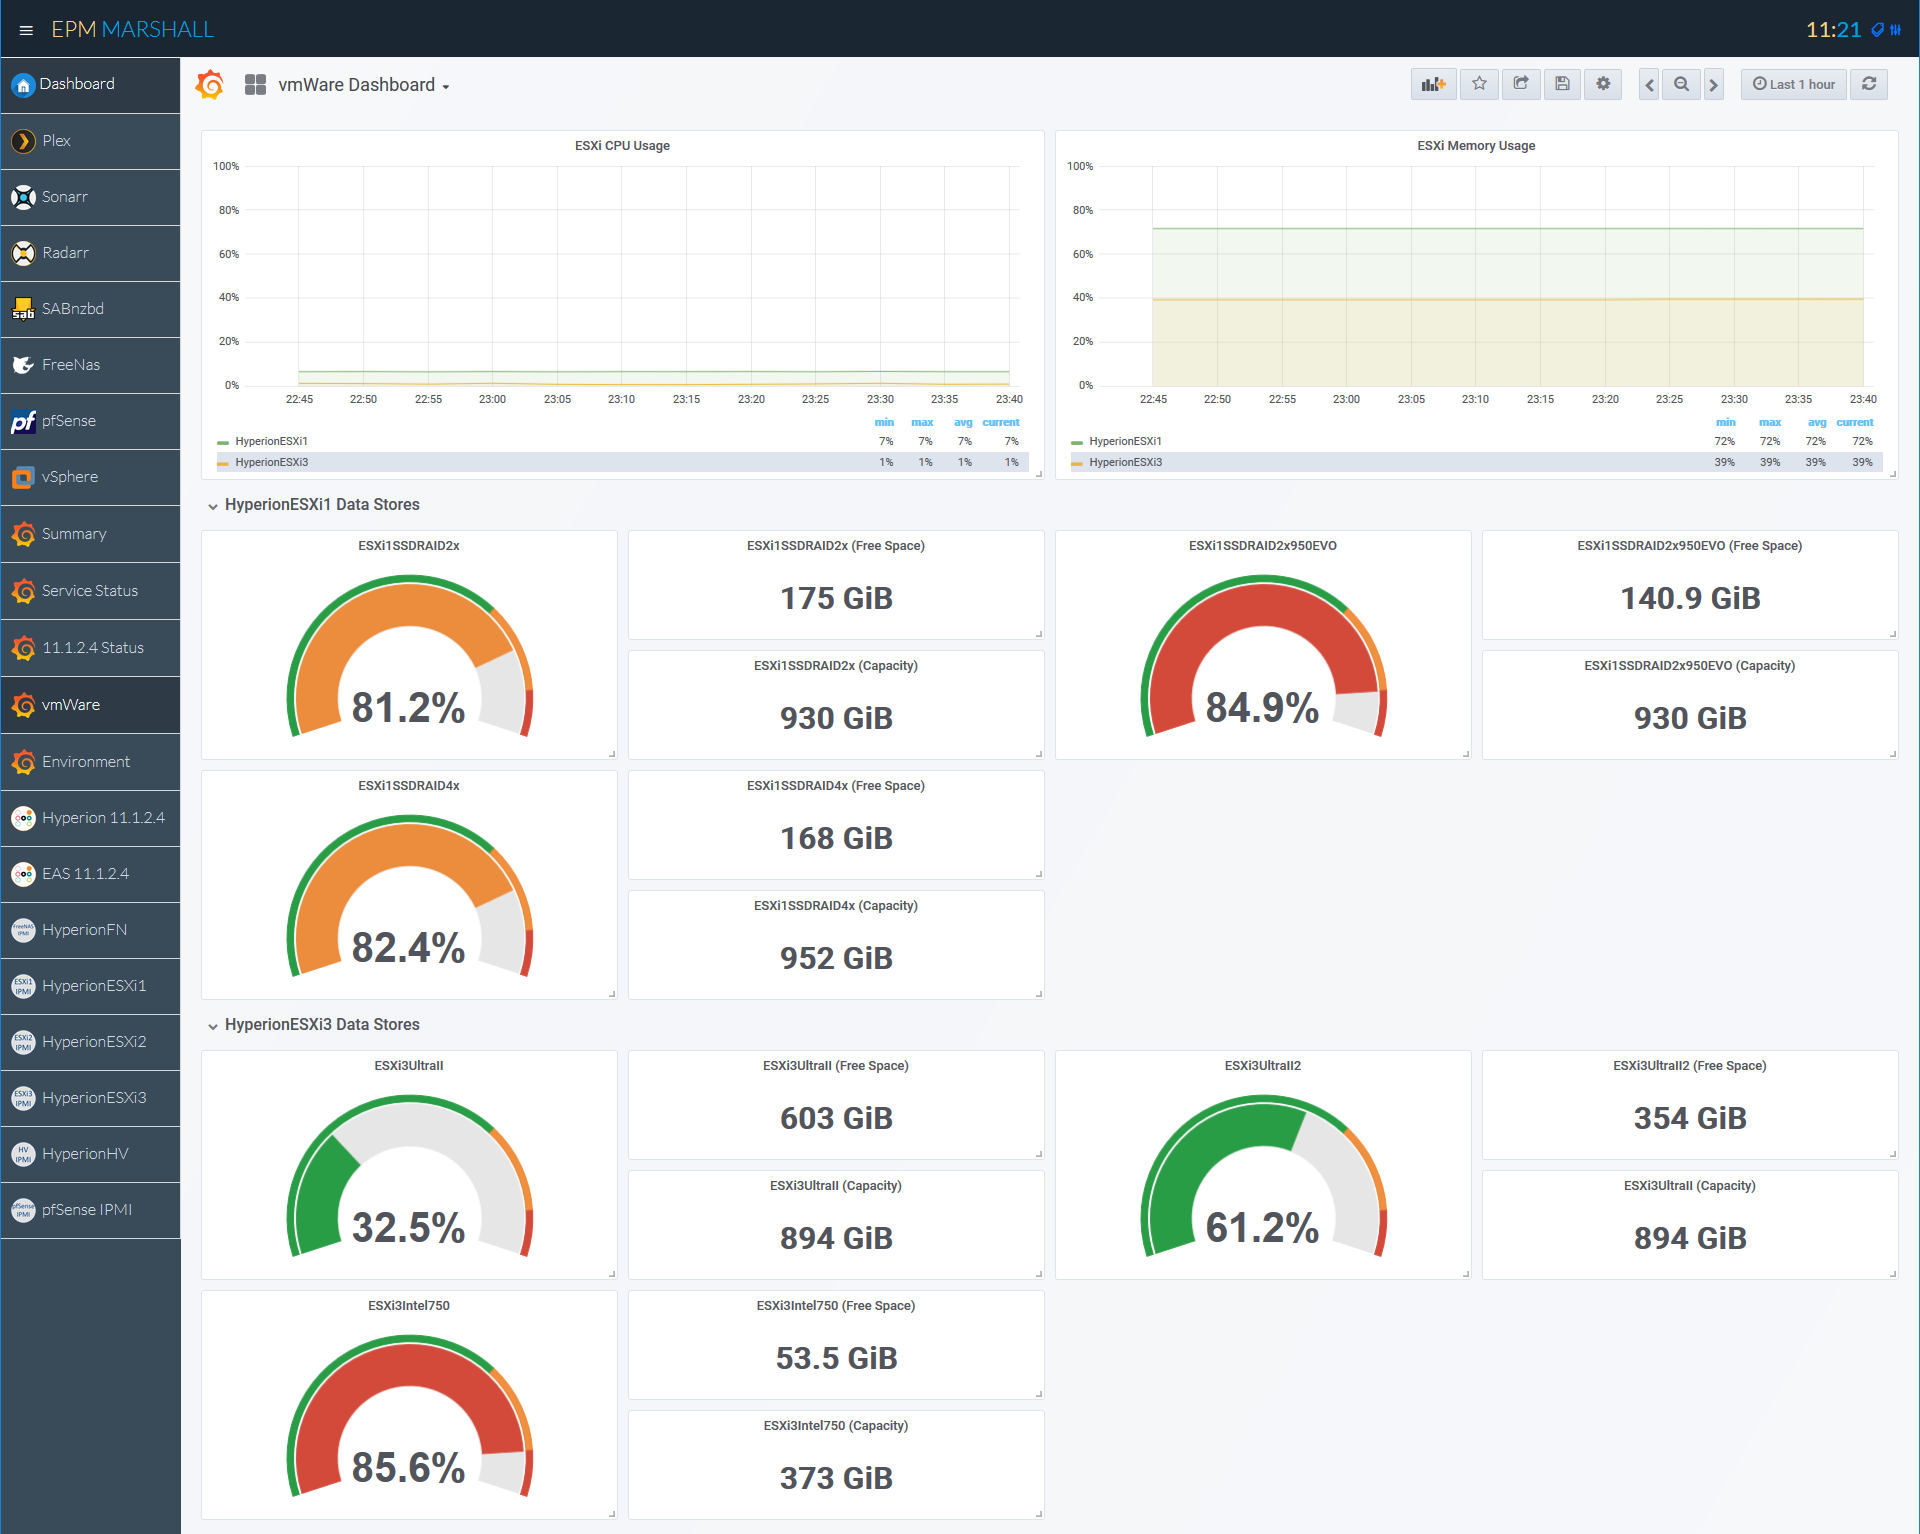
Task: Collapse the HyperionESXi3 Data Stores row
Action: click(313, 1025)
